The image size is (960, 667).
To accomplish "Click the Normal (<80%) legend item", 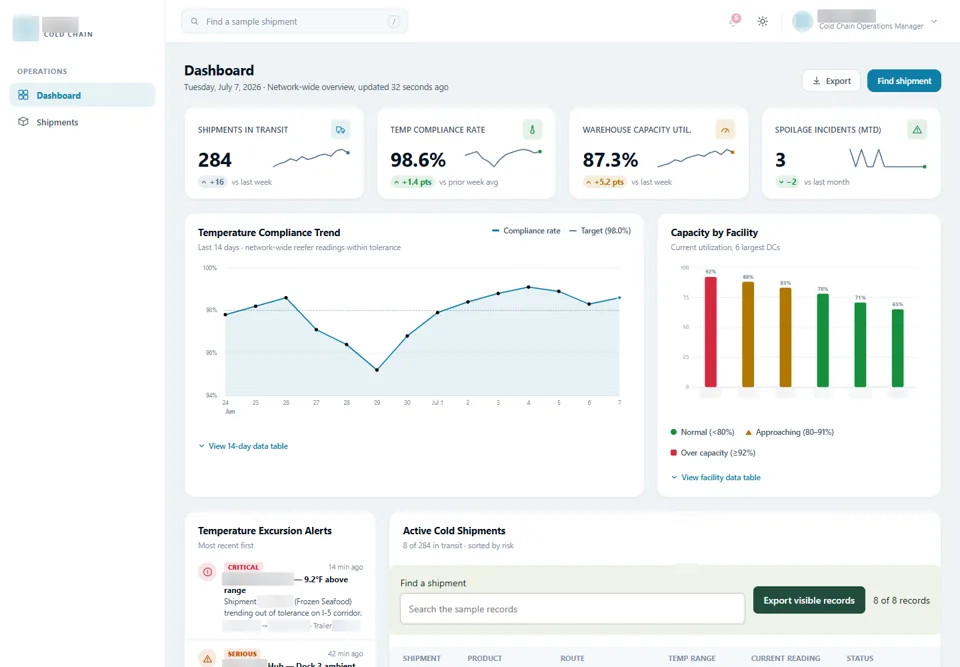I will click(702, 432).
